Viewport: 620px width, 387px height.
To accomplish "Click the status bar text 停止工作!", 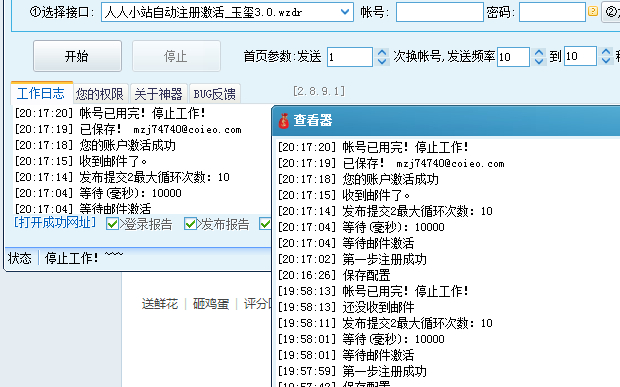I will tap(72, 258).
